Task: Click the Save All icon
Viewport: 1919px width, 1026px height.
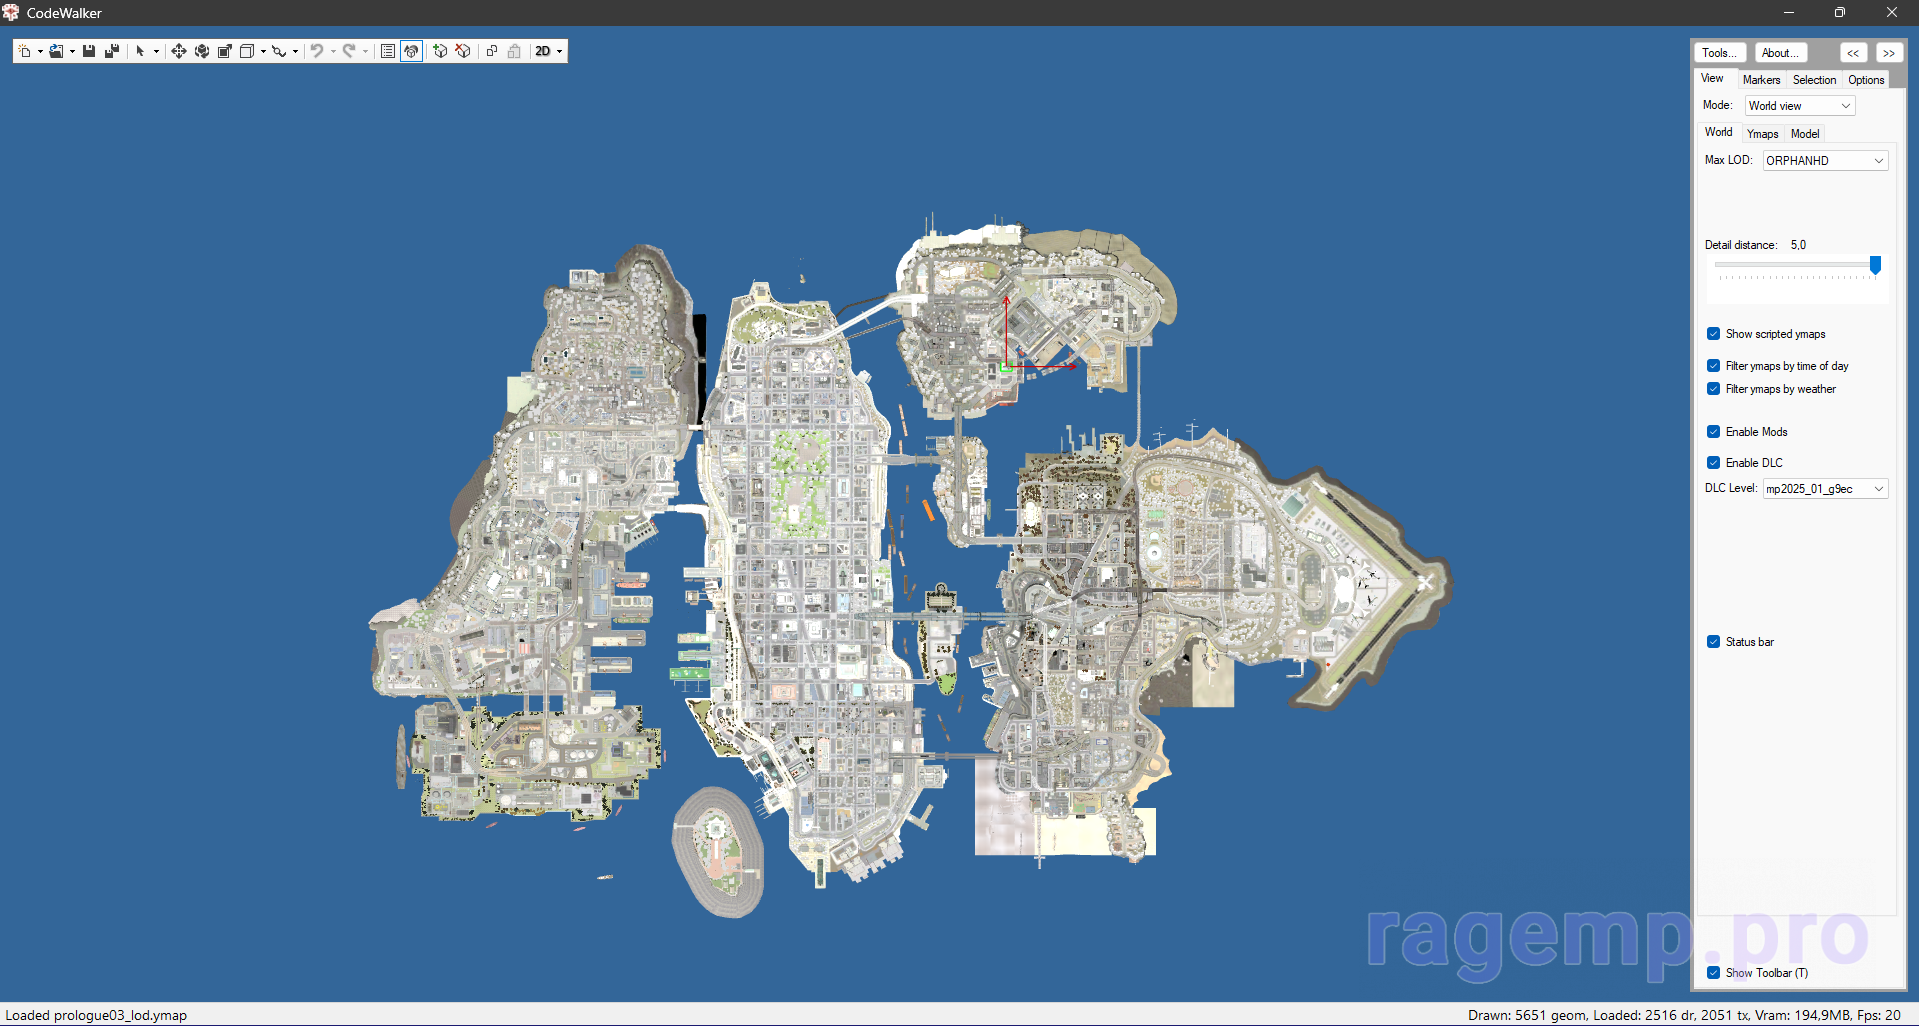Action: pyautogui.click(x=112, y=51)
